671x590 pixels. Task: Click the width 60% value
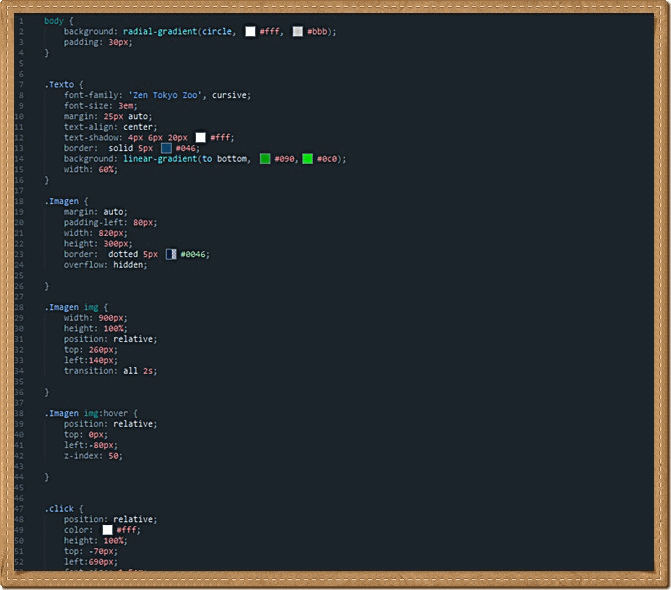point(106,169)
